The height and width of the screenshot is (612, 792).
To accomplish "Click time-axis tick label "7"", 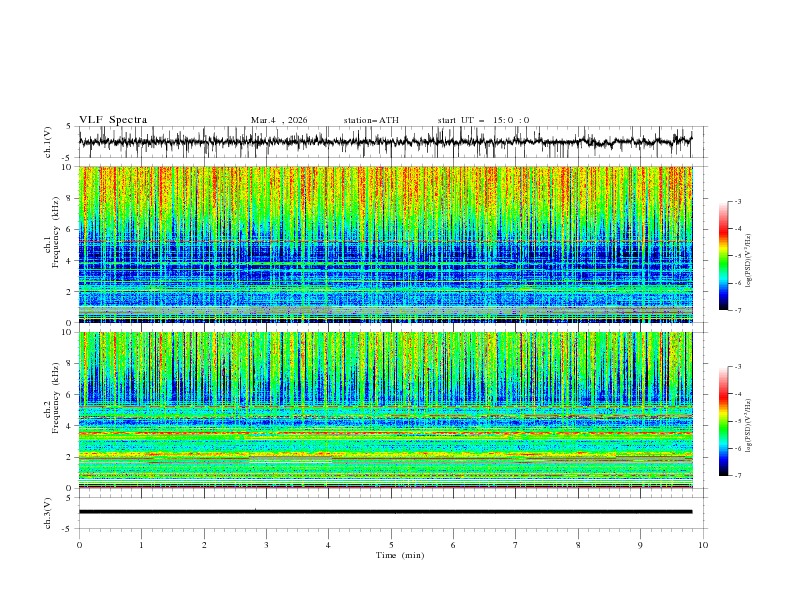I will pyautogui.click(x=516, y=545).
